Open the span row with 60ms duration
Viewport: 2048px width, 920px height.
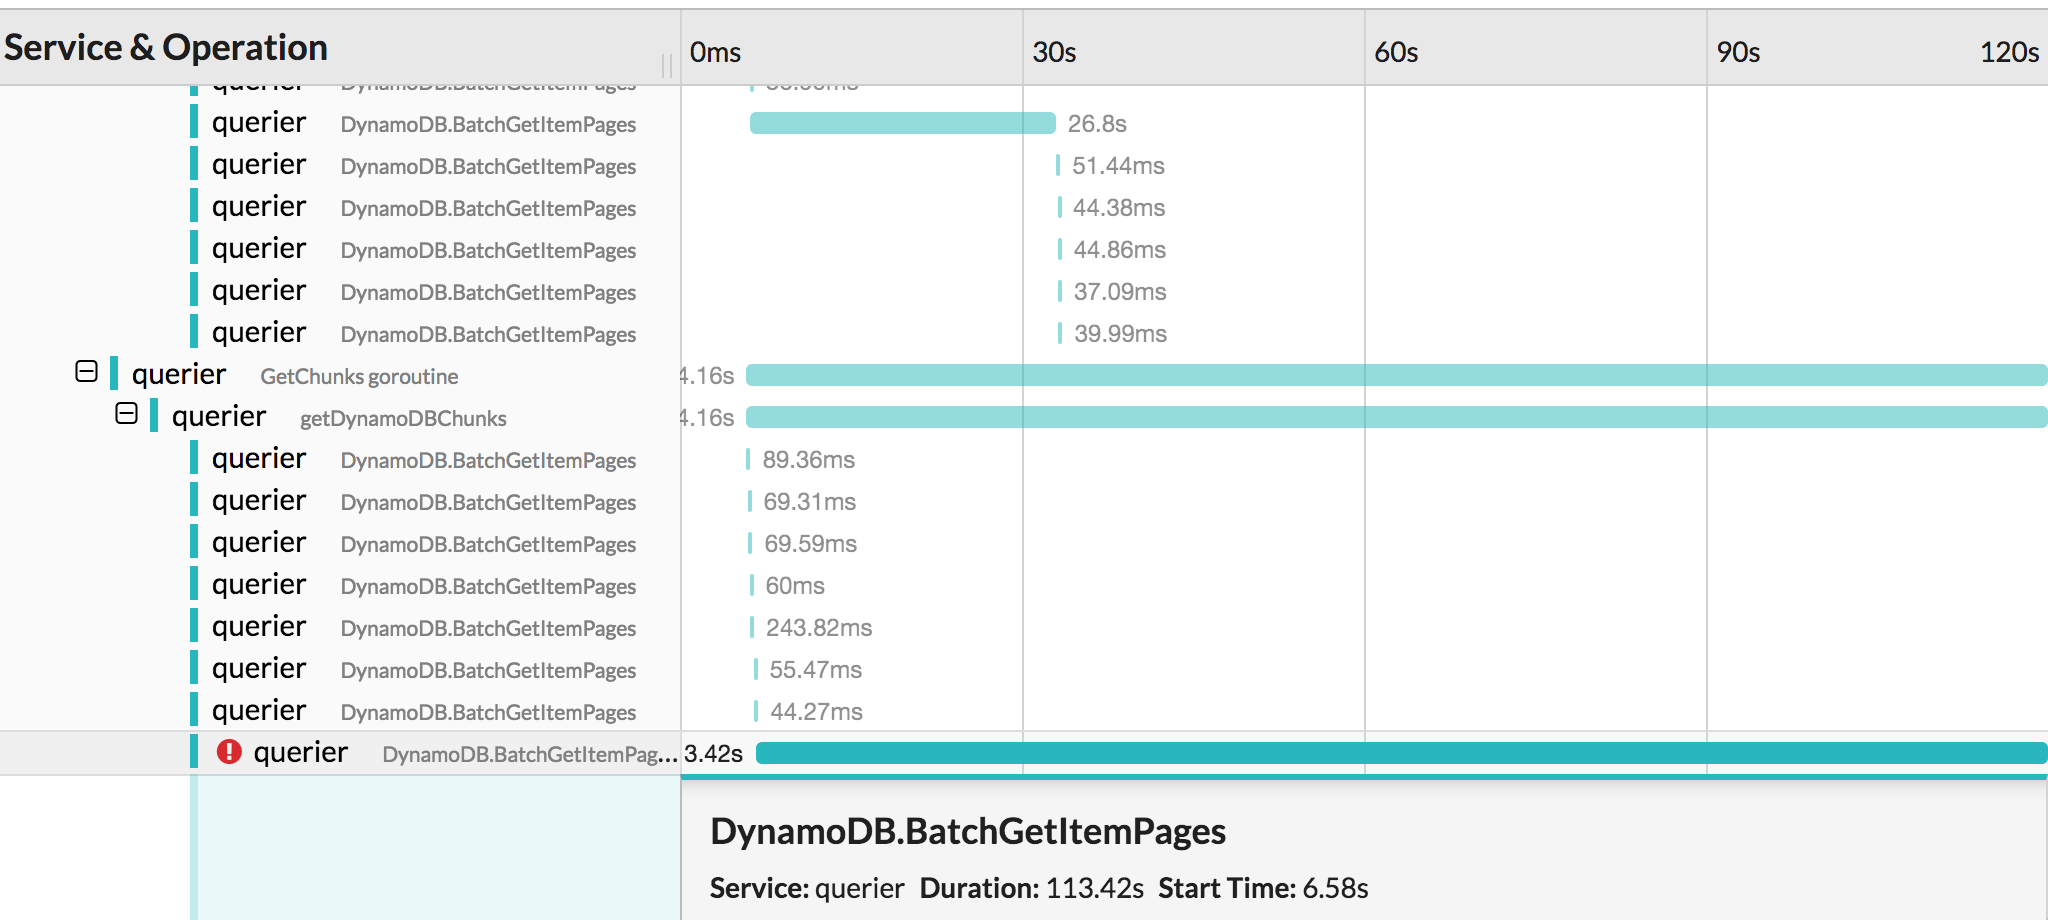click(1024, 585)
